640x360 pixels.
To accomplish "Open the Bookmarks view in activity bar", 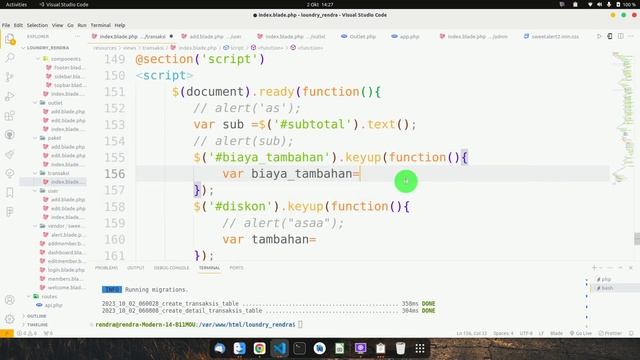I will 10,192.
